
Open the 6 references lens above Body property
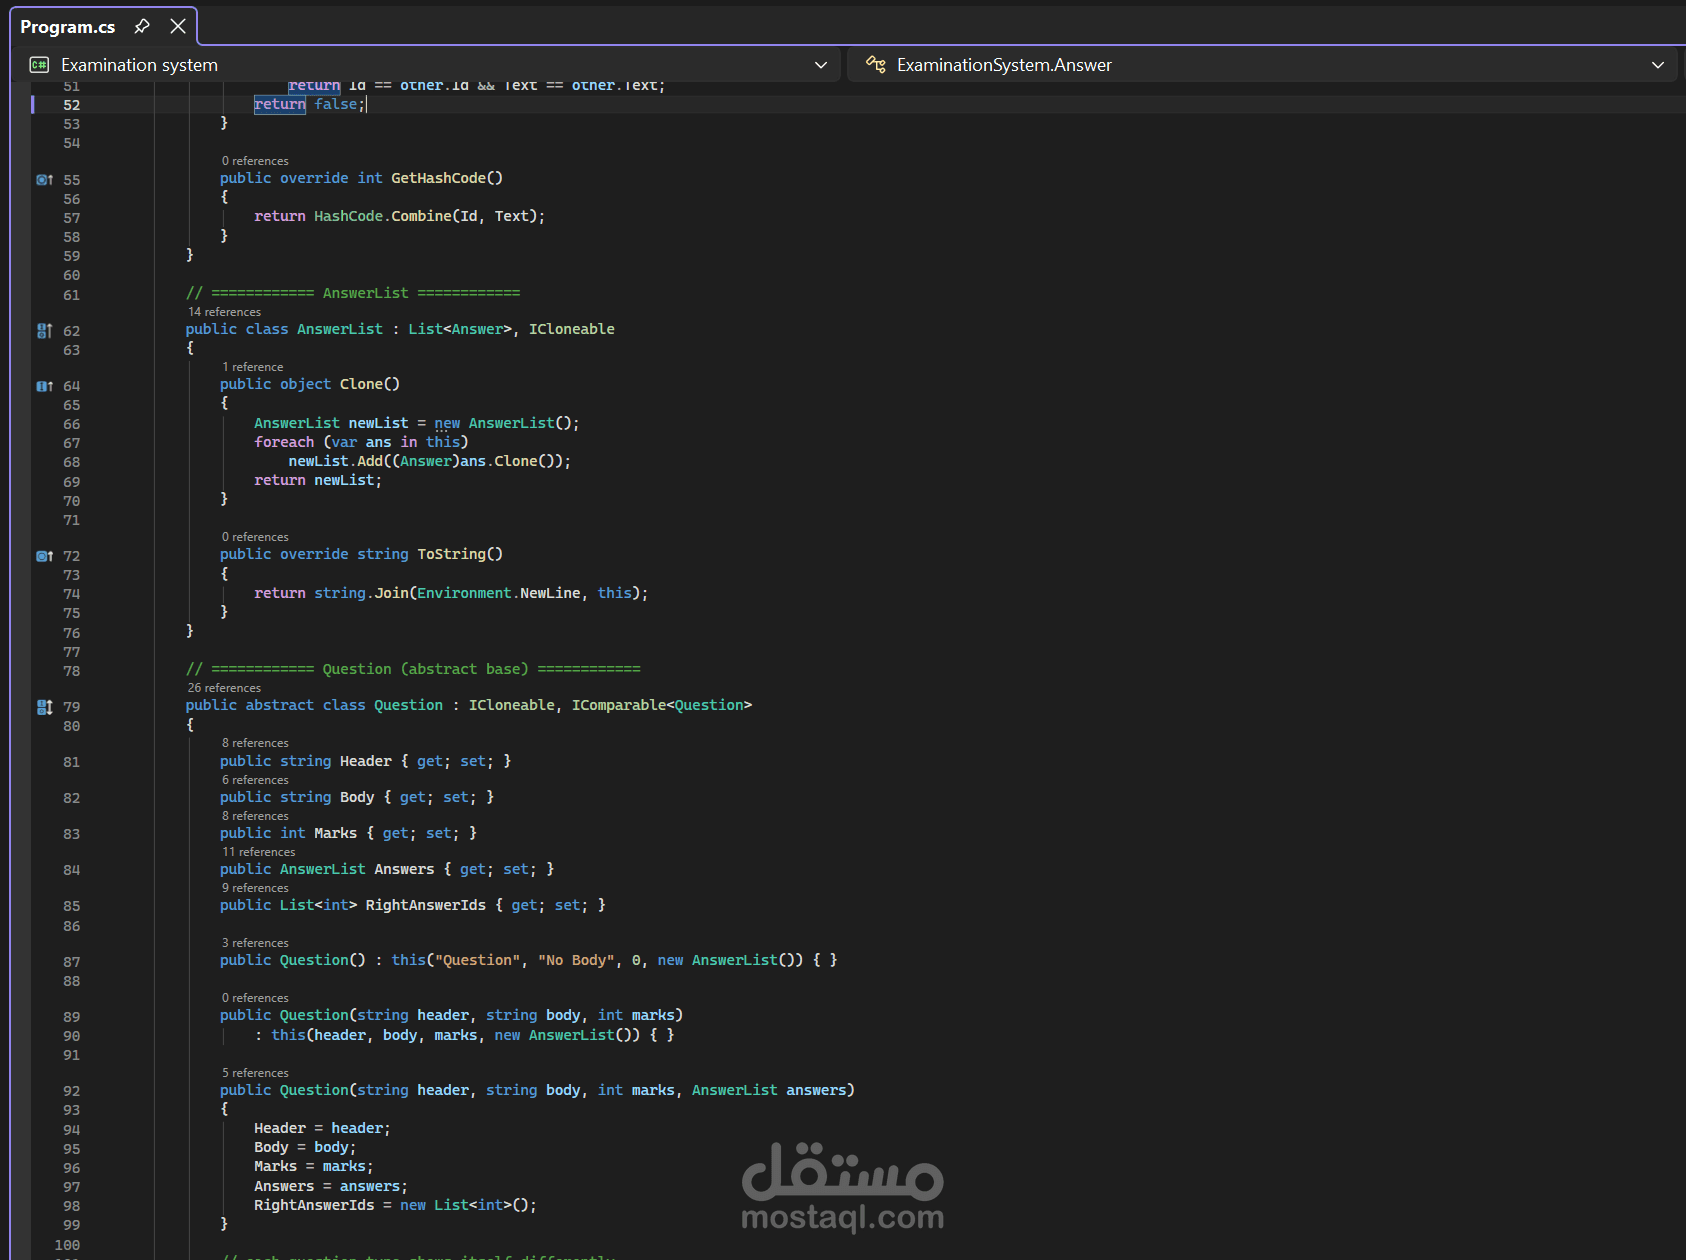pyautogui.click(x=255, y=780)
